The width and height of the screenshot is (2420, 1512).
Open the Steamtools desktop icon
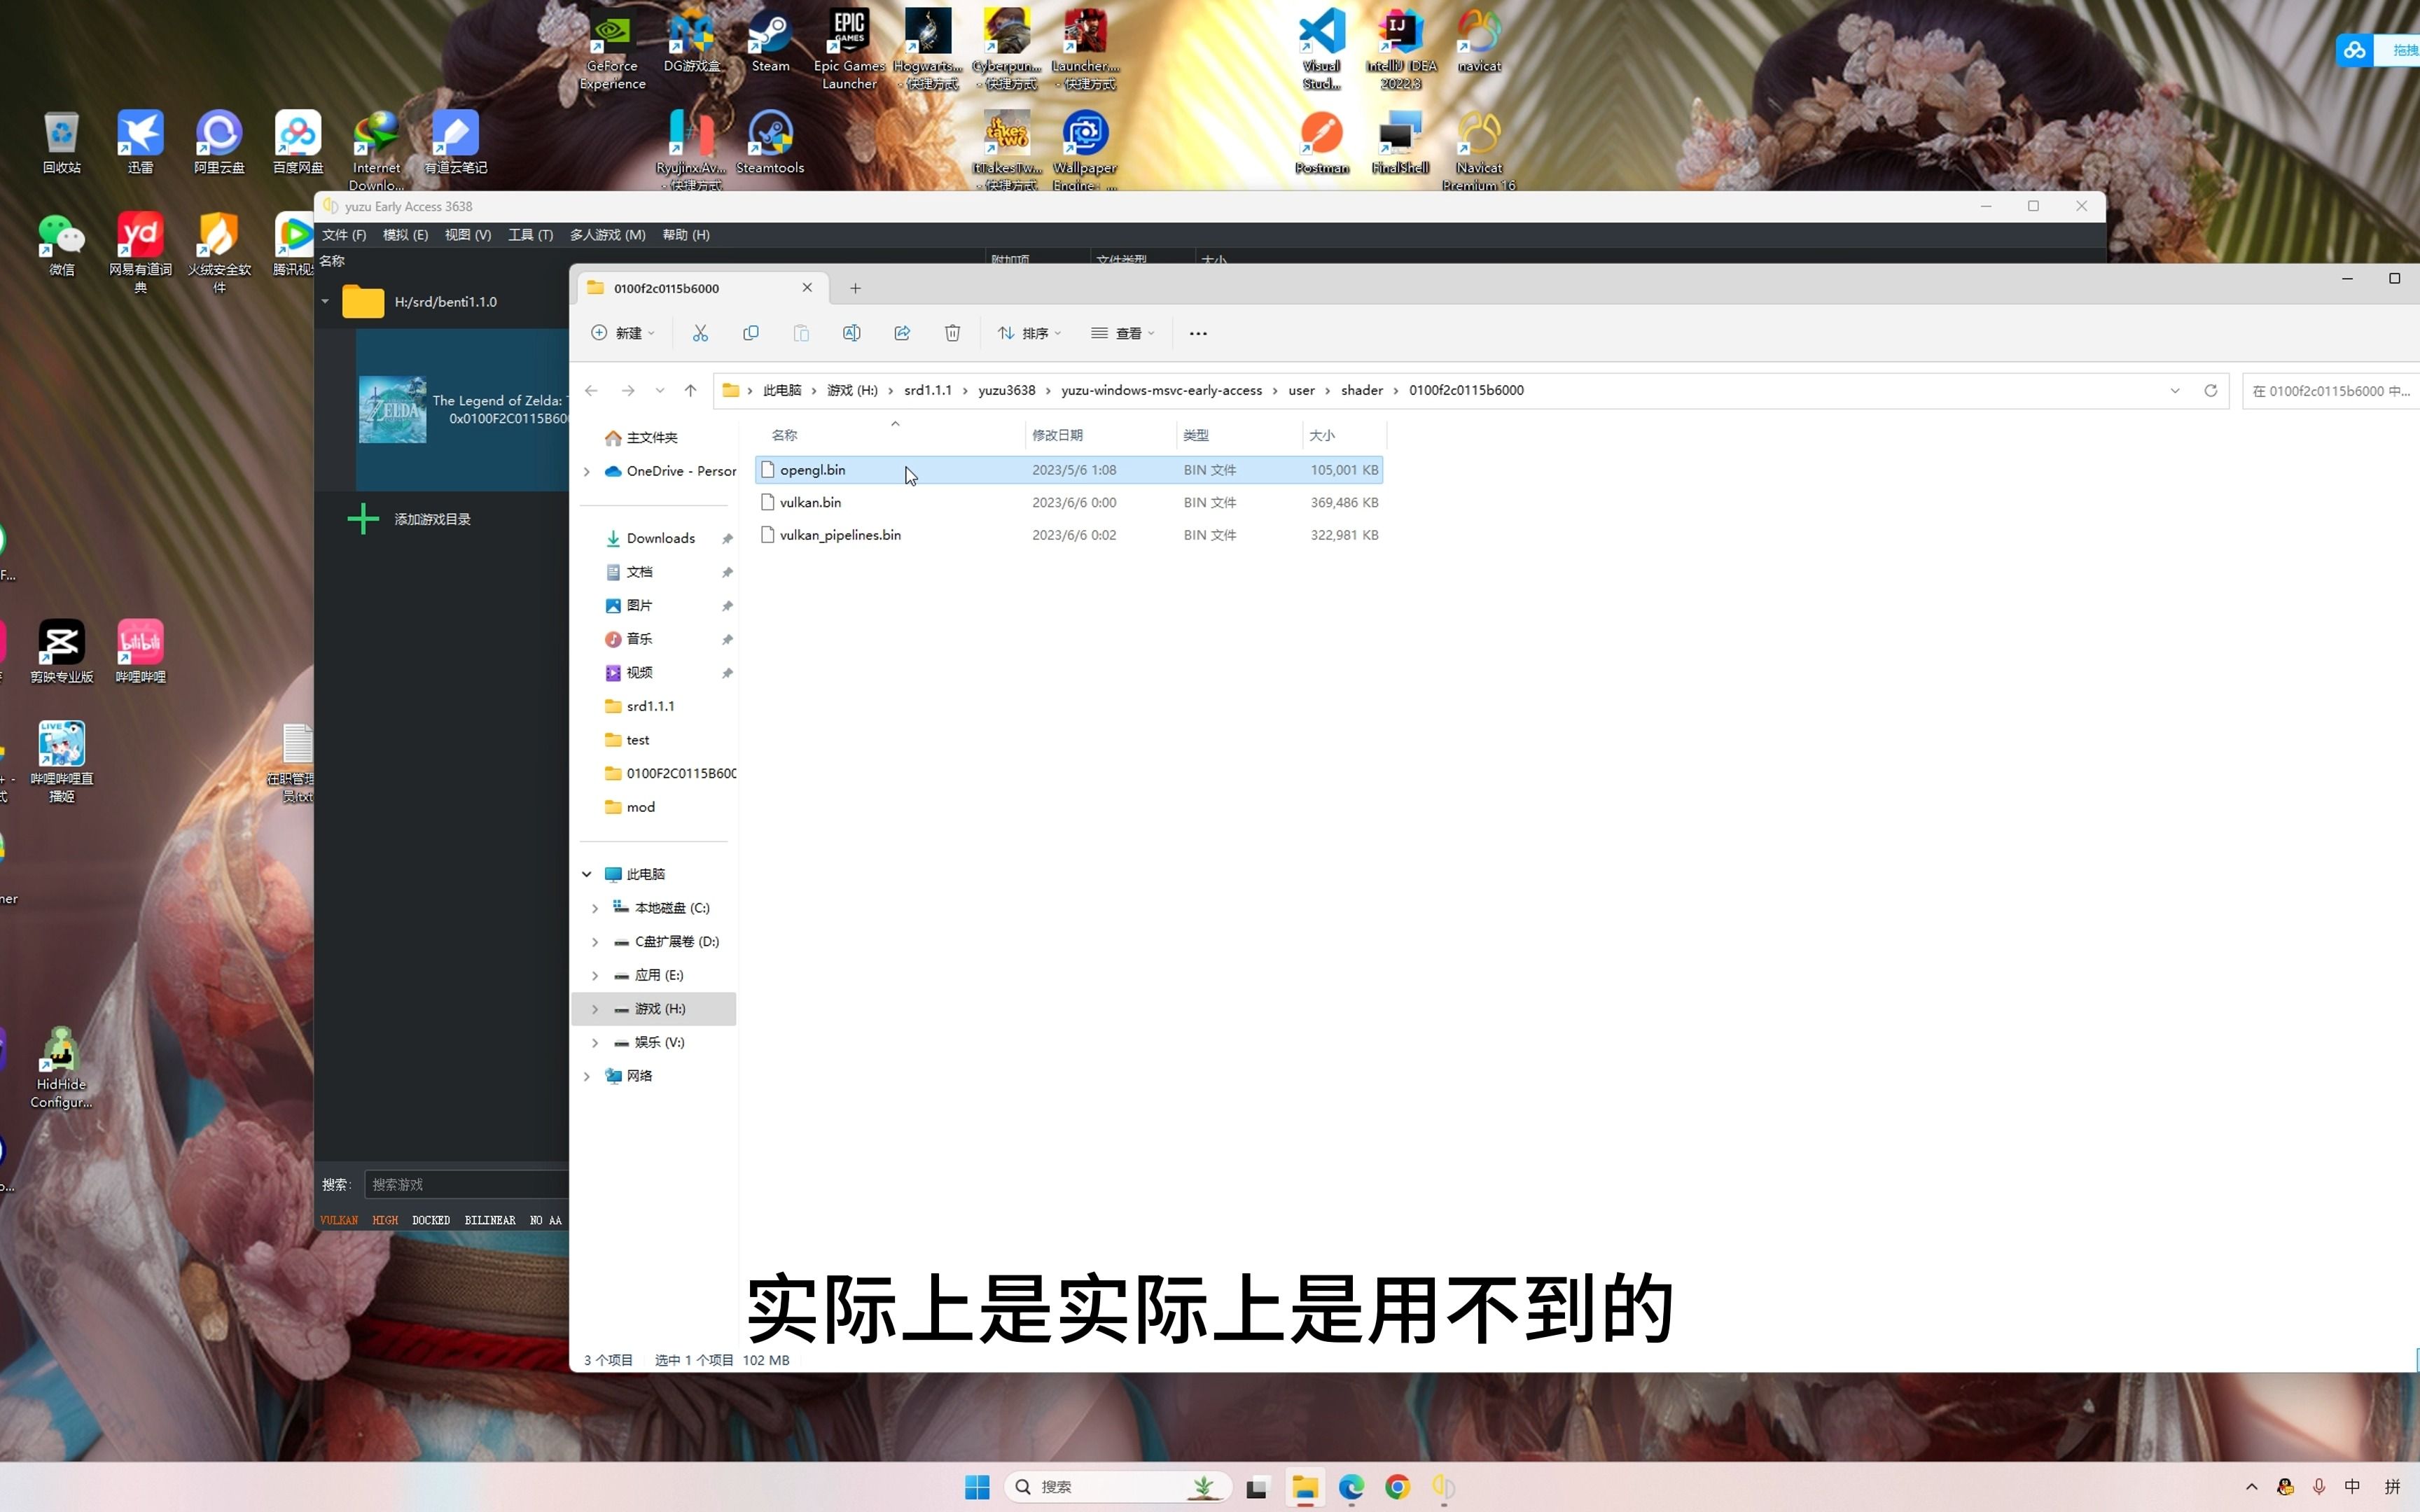[770, 142]
